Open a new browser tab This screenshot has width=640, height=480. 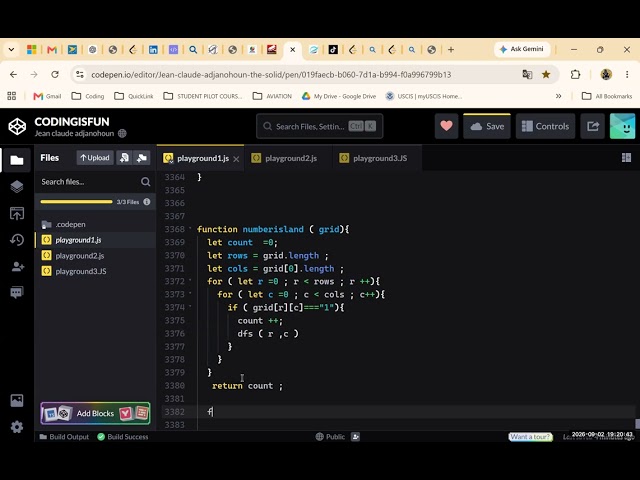pyautogui.click(x=451, y=49)
